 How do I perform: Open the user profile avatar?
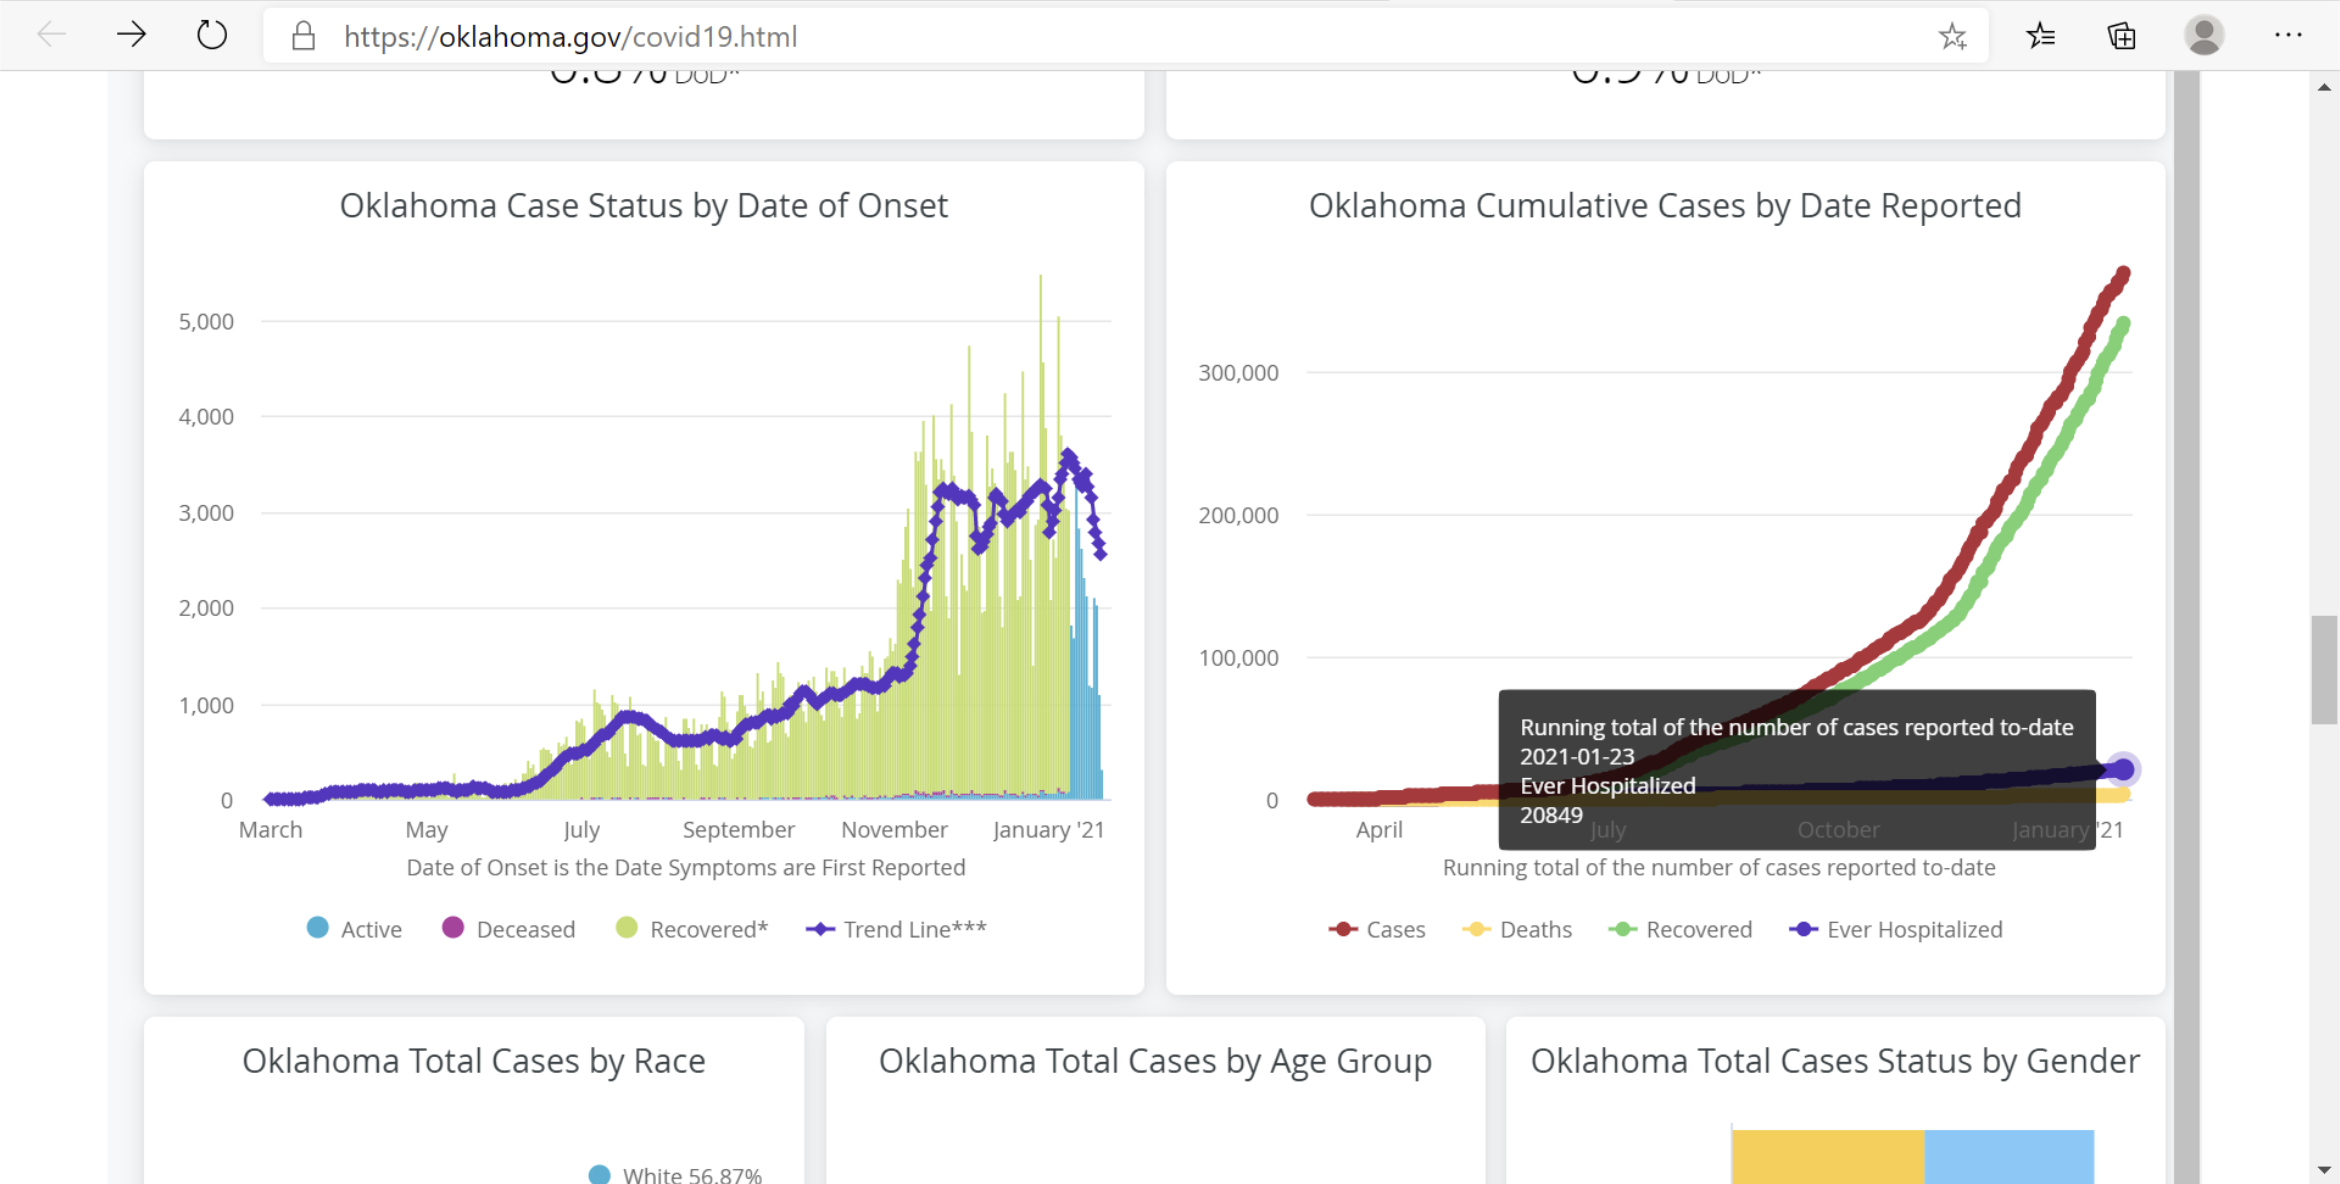click(2204, 36)
